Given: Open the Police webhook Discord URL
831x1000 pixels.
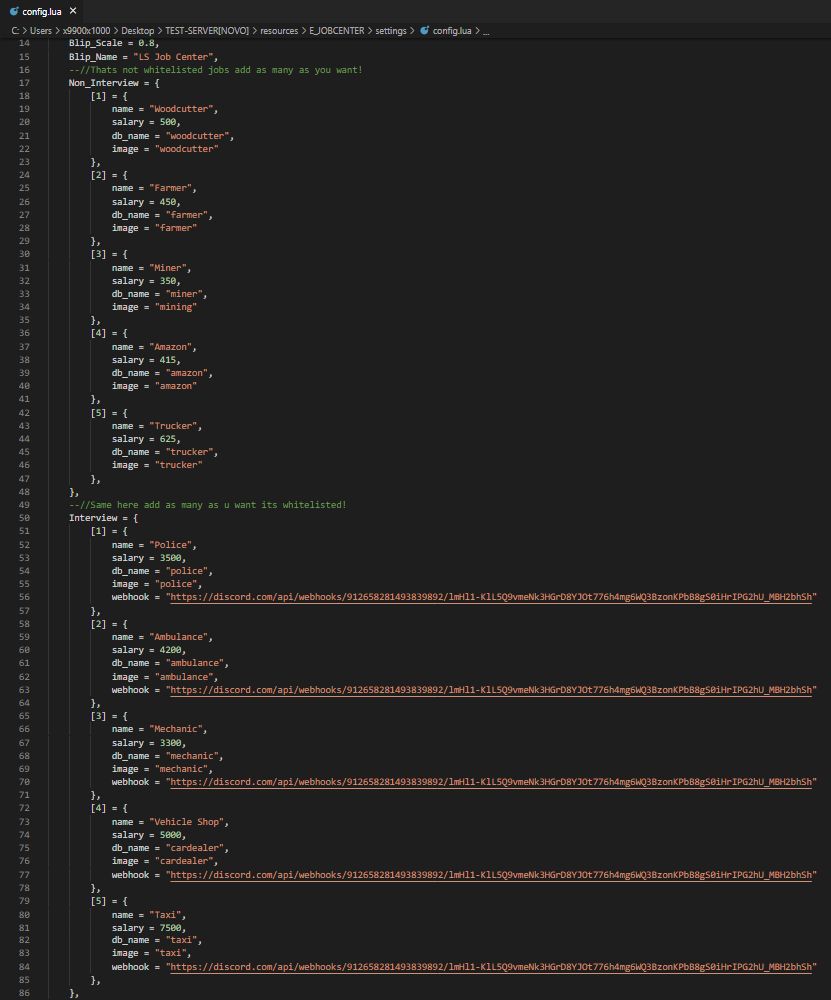Looking at the screenshot, I should pos(490,598).
